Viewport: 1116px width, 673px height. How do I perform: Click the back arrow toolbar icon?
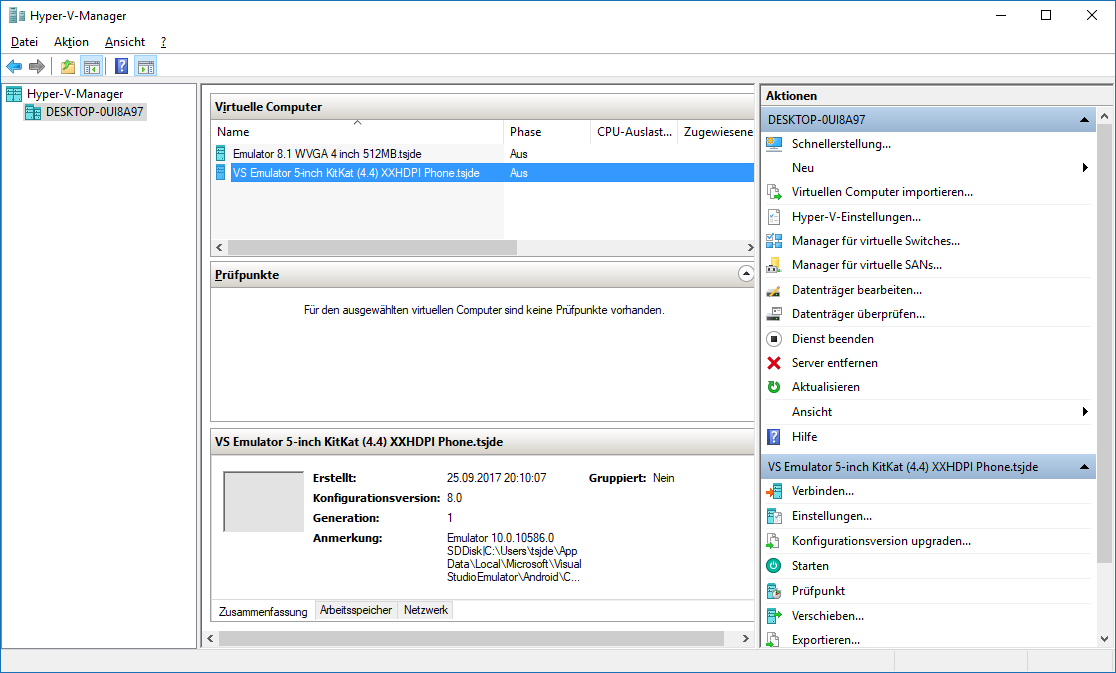[x=14, y=67]
